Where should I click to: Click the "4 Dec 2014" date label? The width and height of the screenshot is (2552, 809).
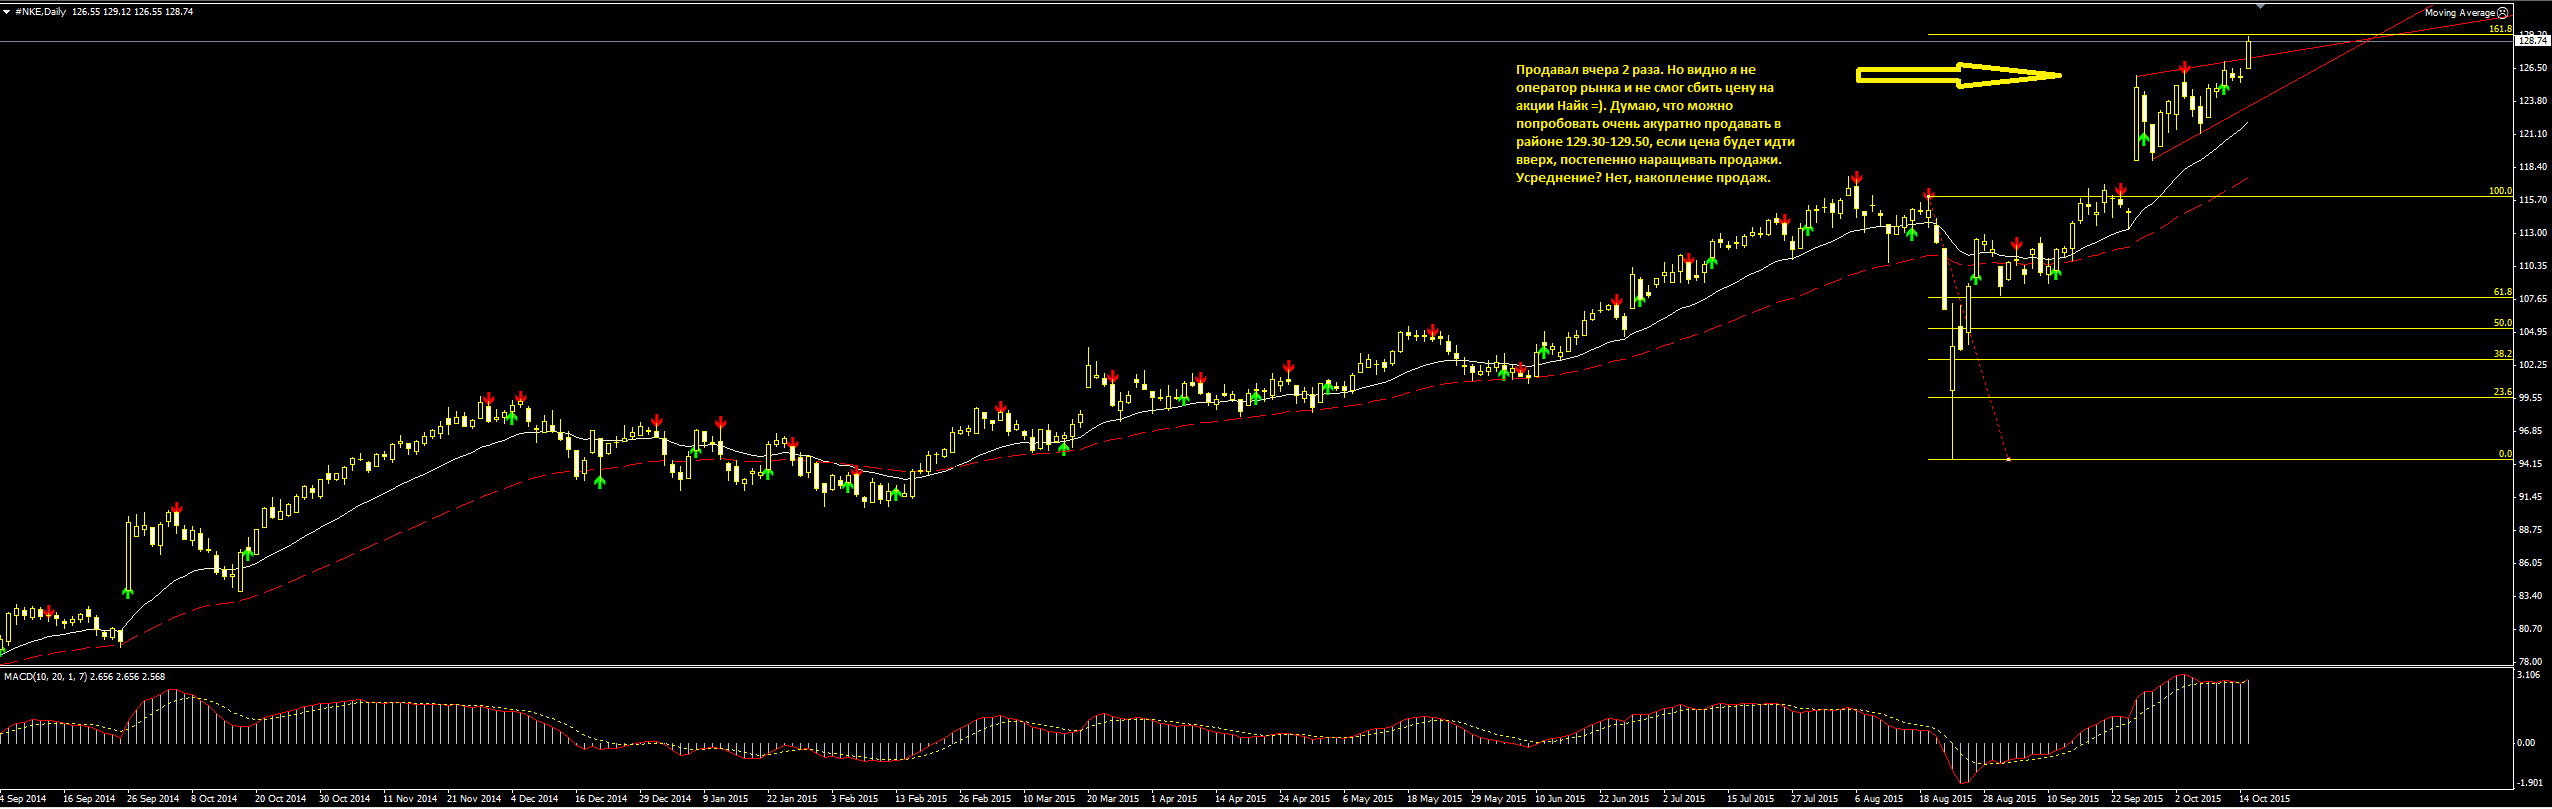coord(535,799)
